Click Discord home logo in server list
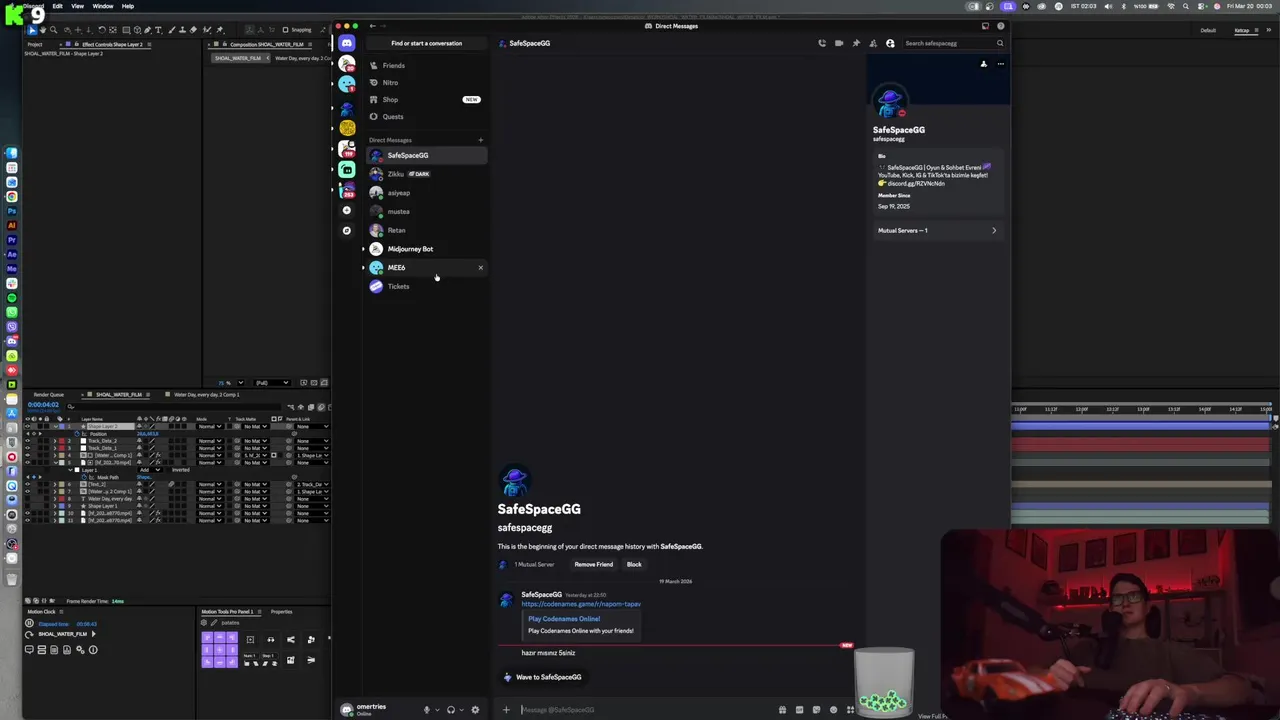This screenshot has height=720, width=1280. point(347,43)
